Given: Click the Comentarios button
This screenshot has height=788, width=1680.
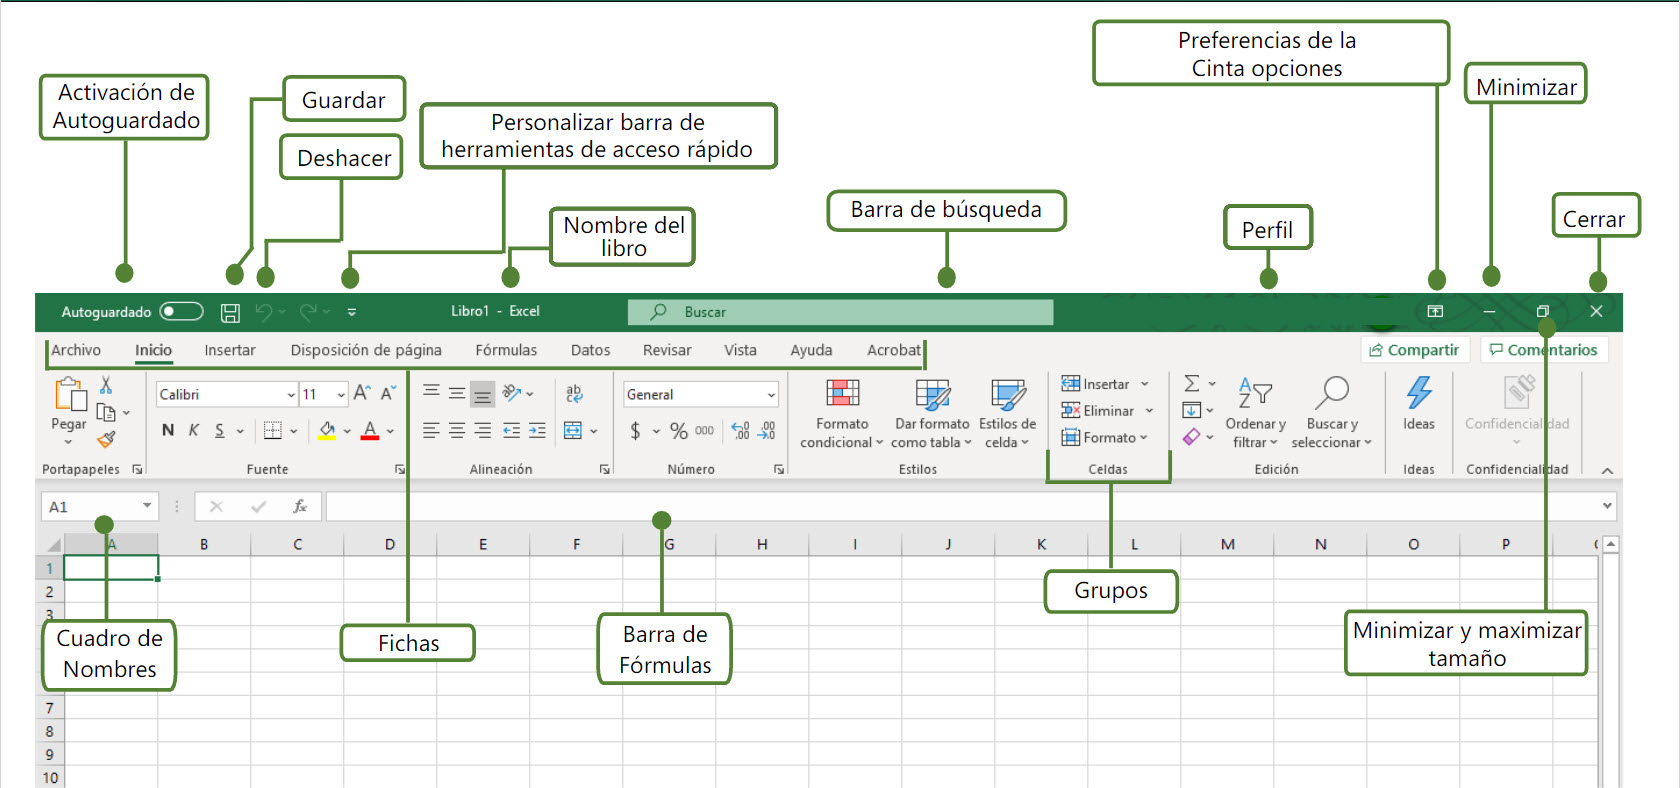Looking at the screenshot, I should [1543, 350].
